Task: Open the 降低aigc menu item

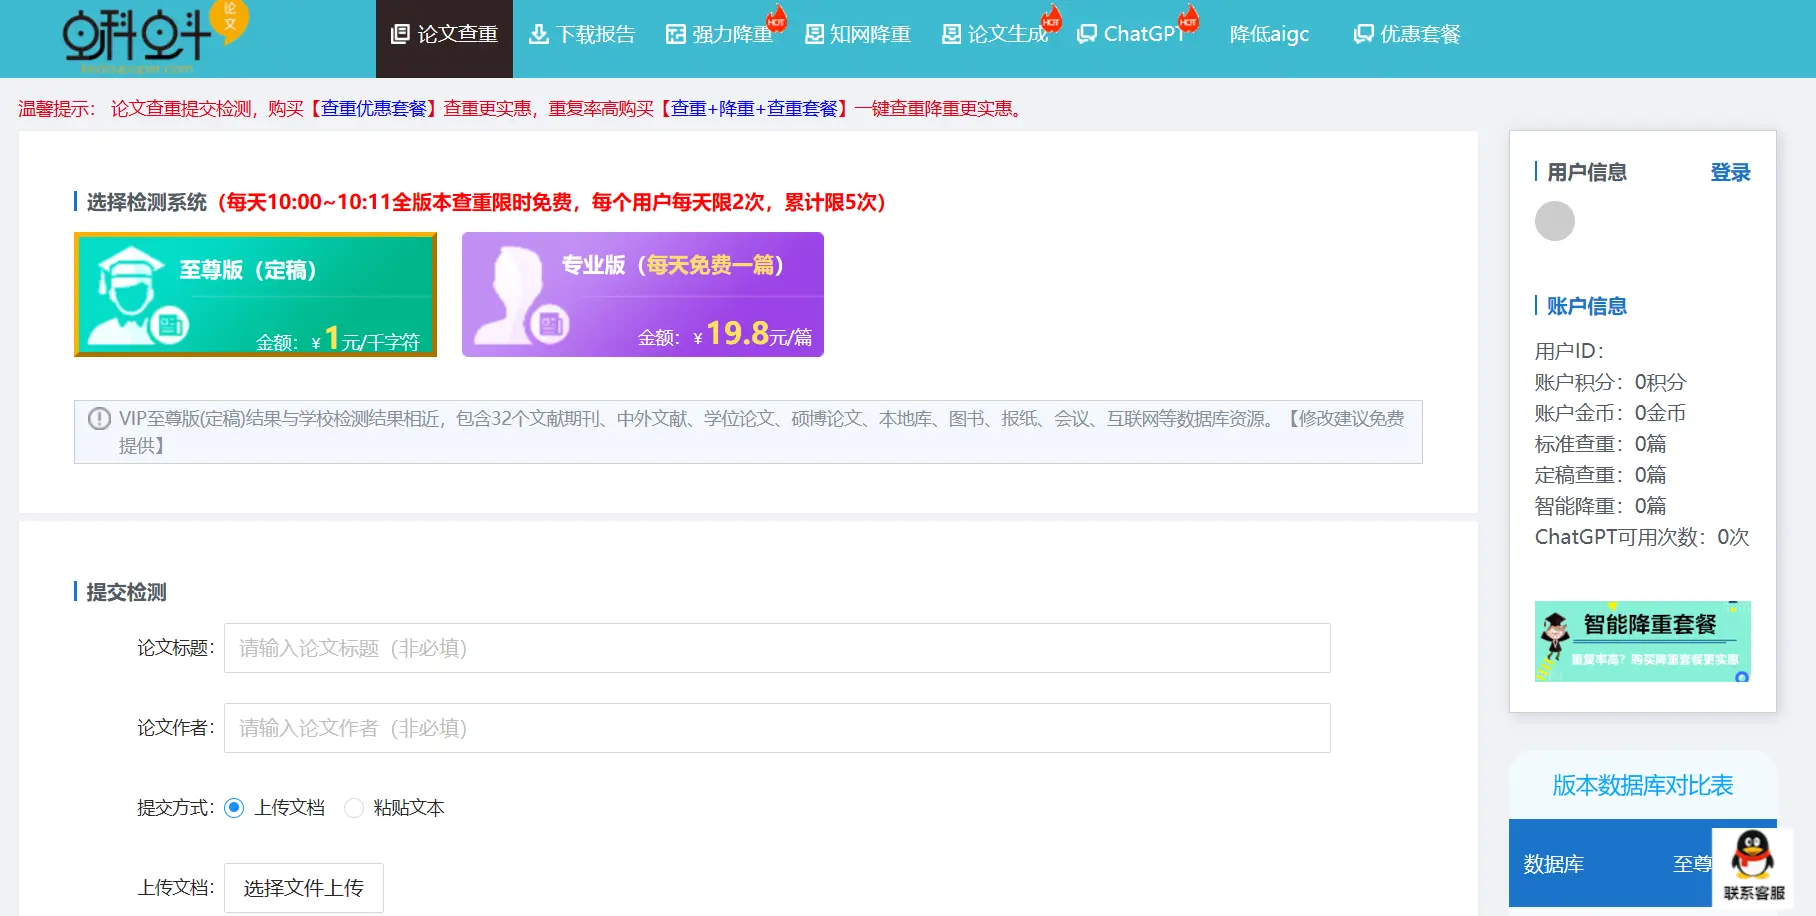Action: pos(1269,35)
